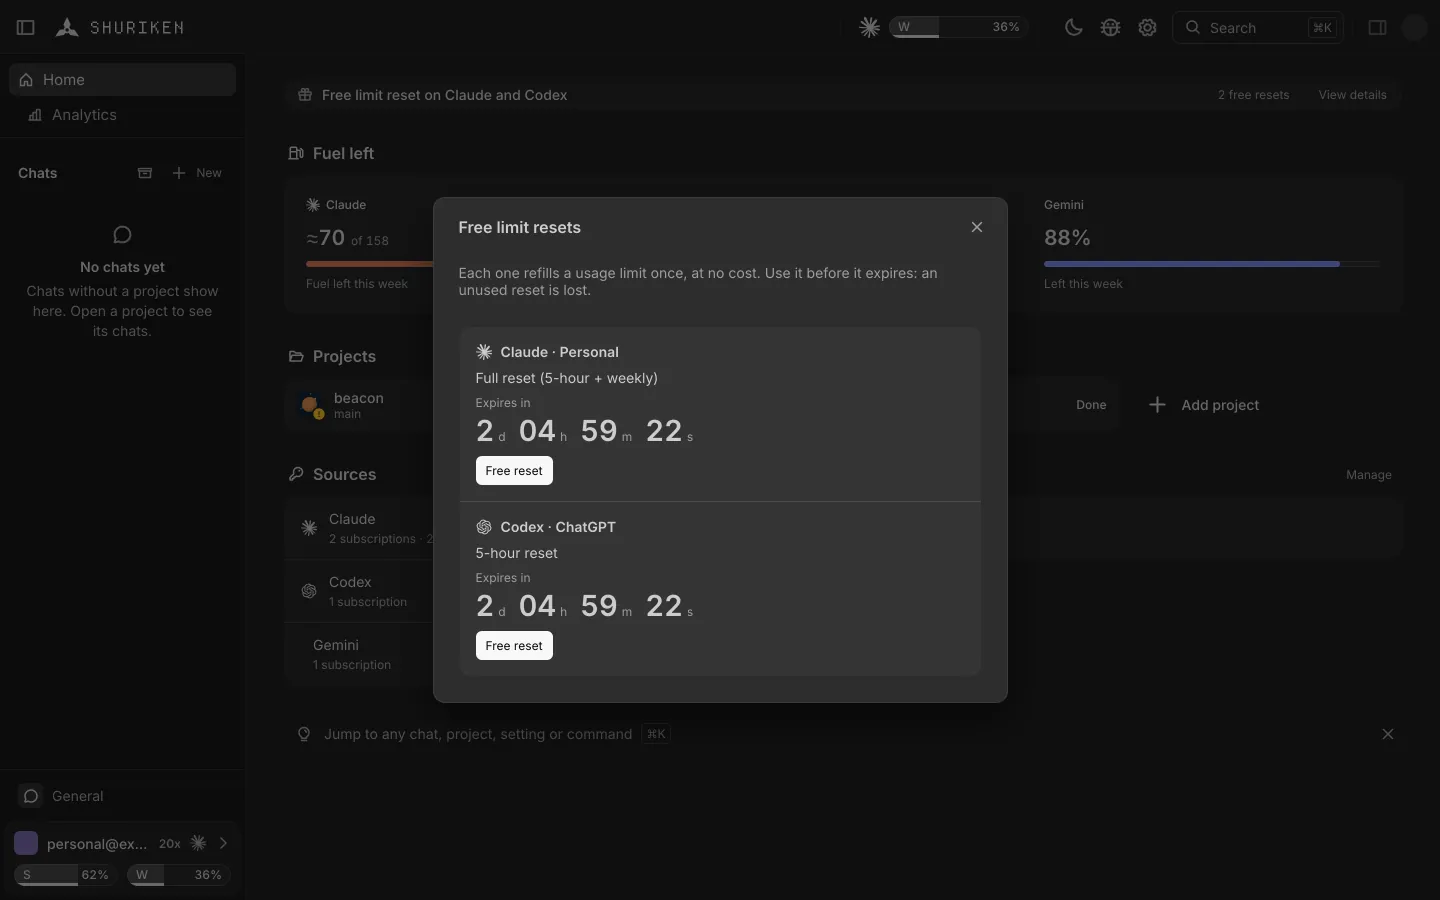Open the Analytics page

[122, 115]
